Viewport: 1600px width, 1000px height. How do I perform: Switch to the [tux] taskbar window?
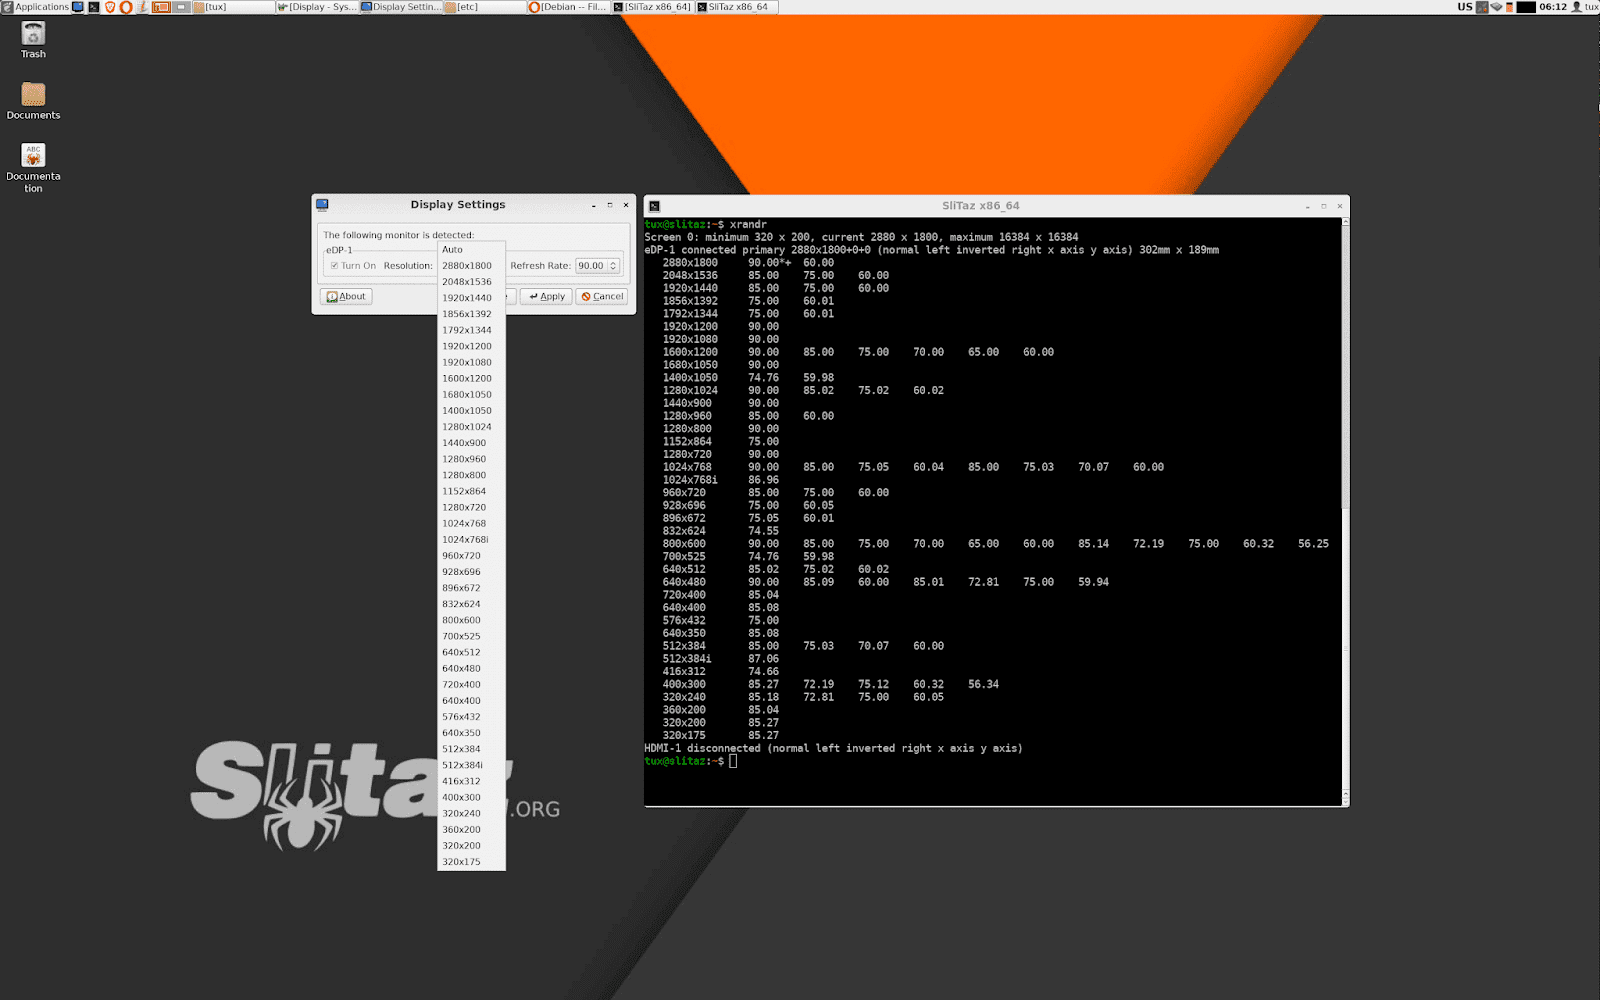(x=233, y=7)
